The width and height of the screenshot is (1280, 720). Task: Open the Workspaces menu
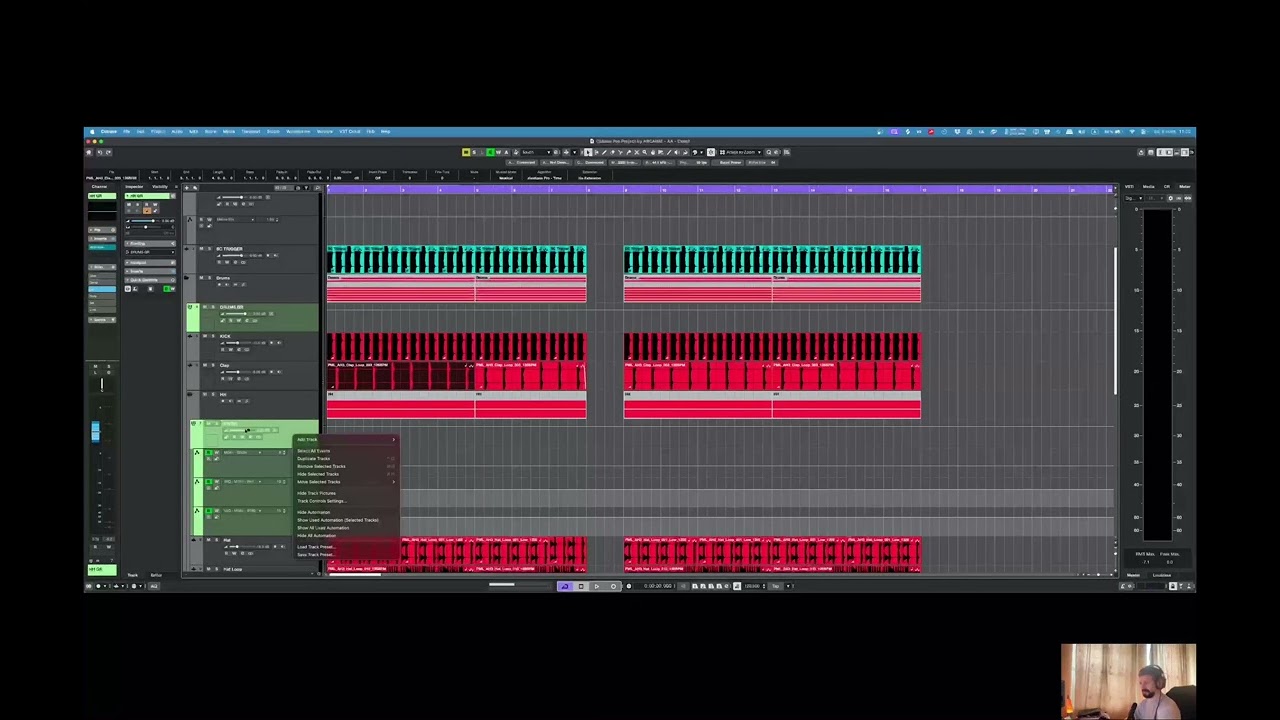pyautogui.click(x=298, y=131)
